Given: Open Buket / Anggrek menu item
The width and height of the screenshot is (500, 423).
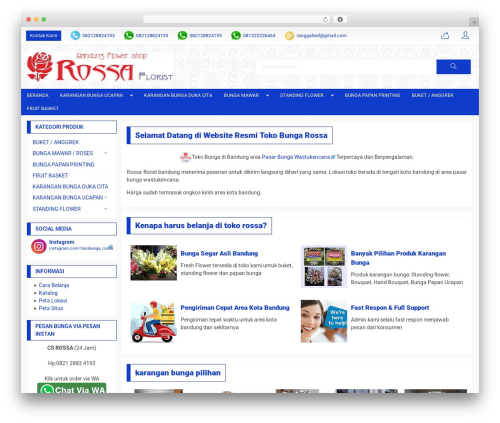Looking at the screenshot, I should pyautogui.click(x=432, y=95).
